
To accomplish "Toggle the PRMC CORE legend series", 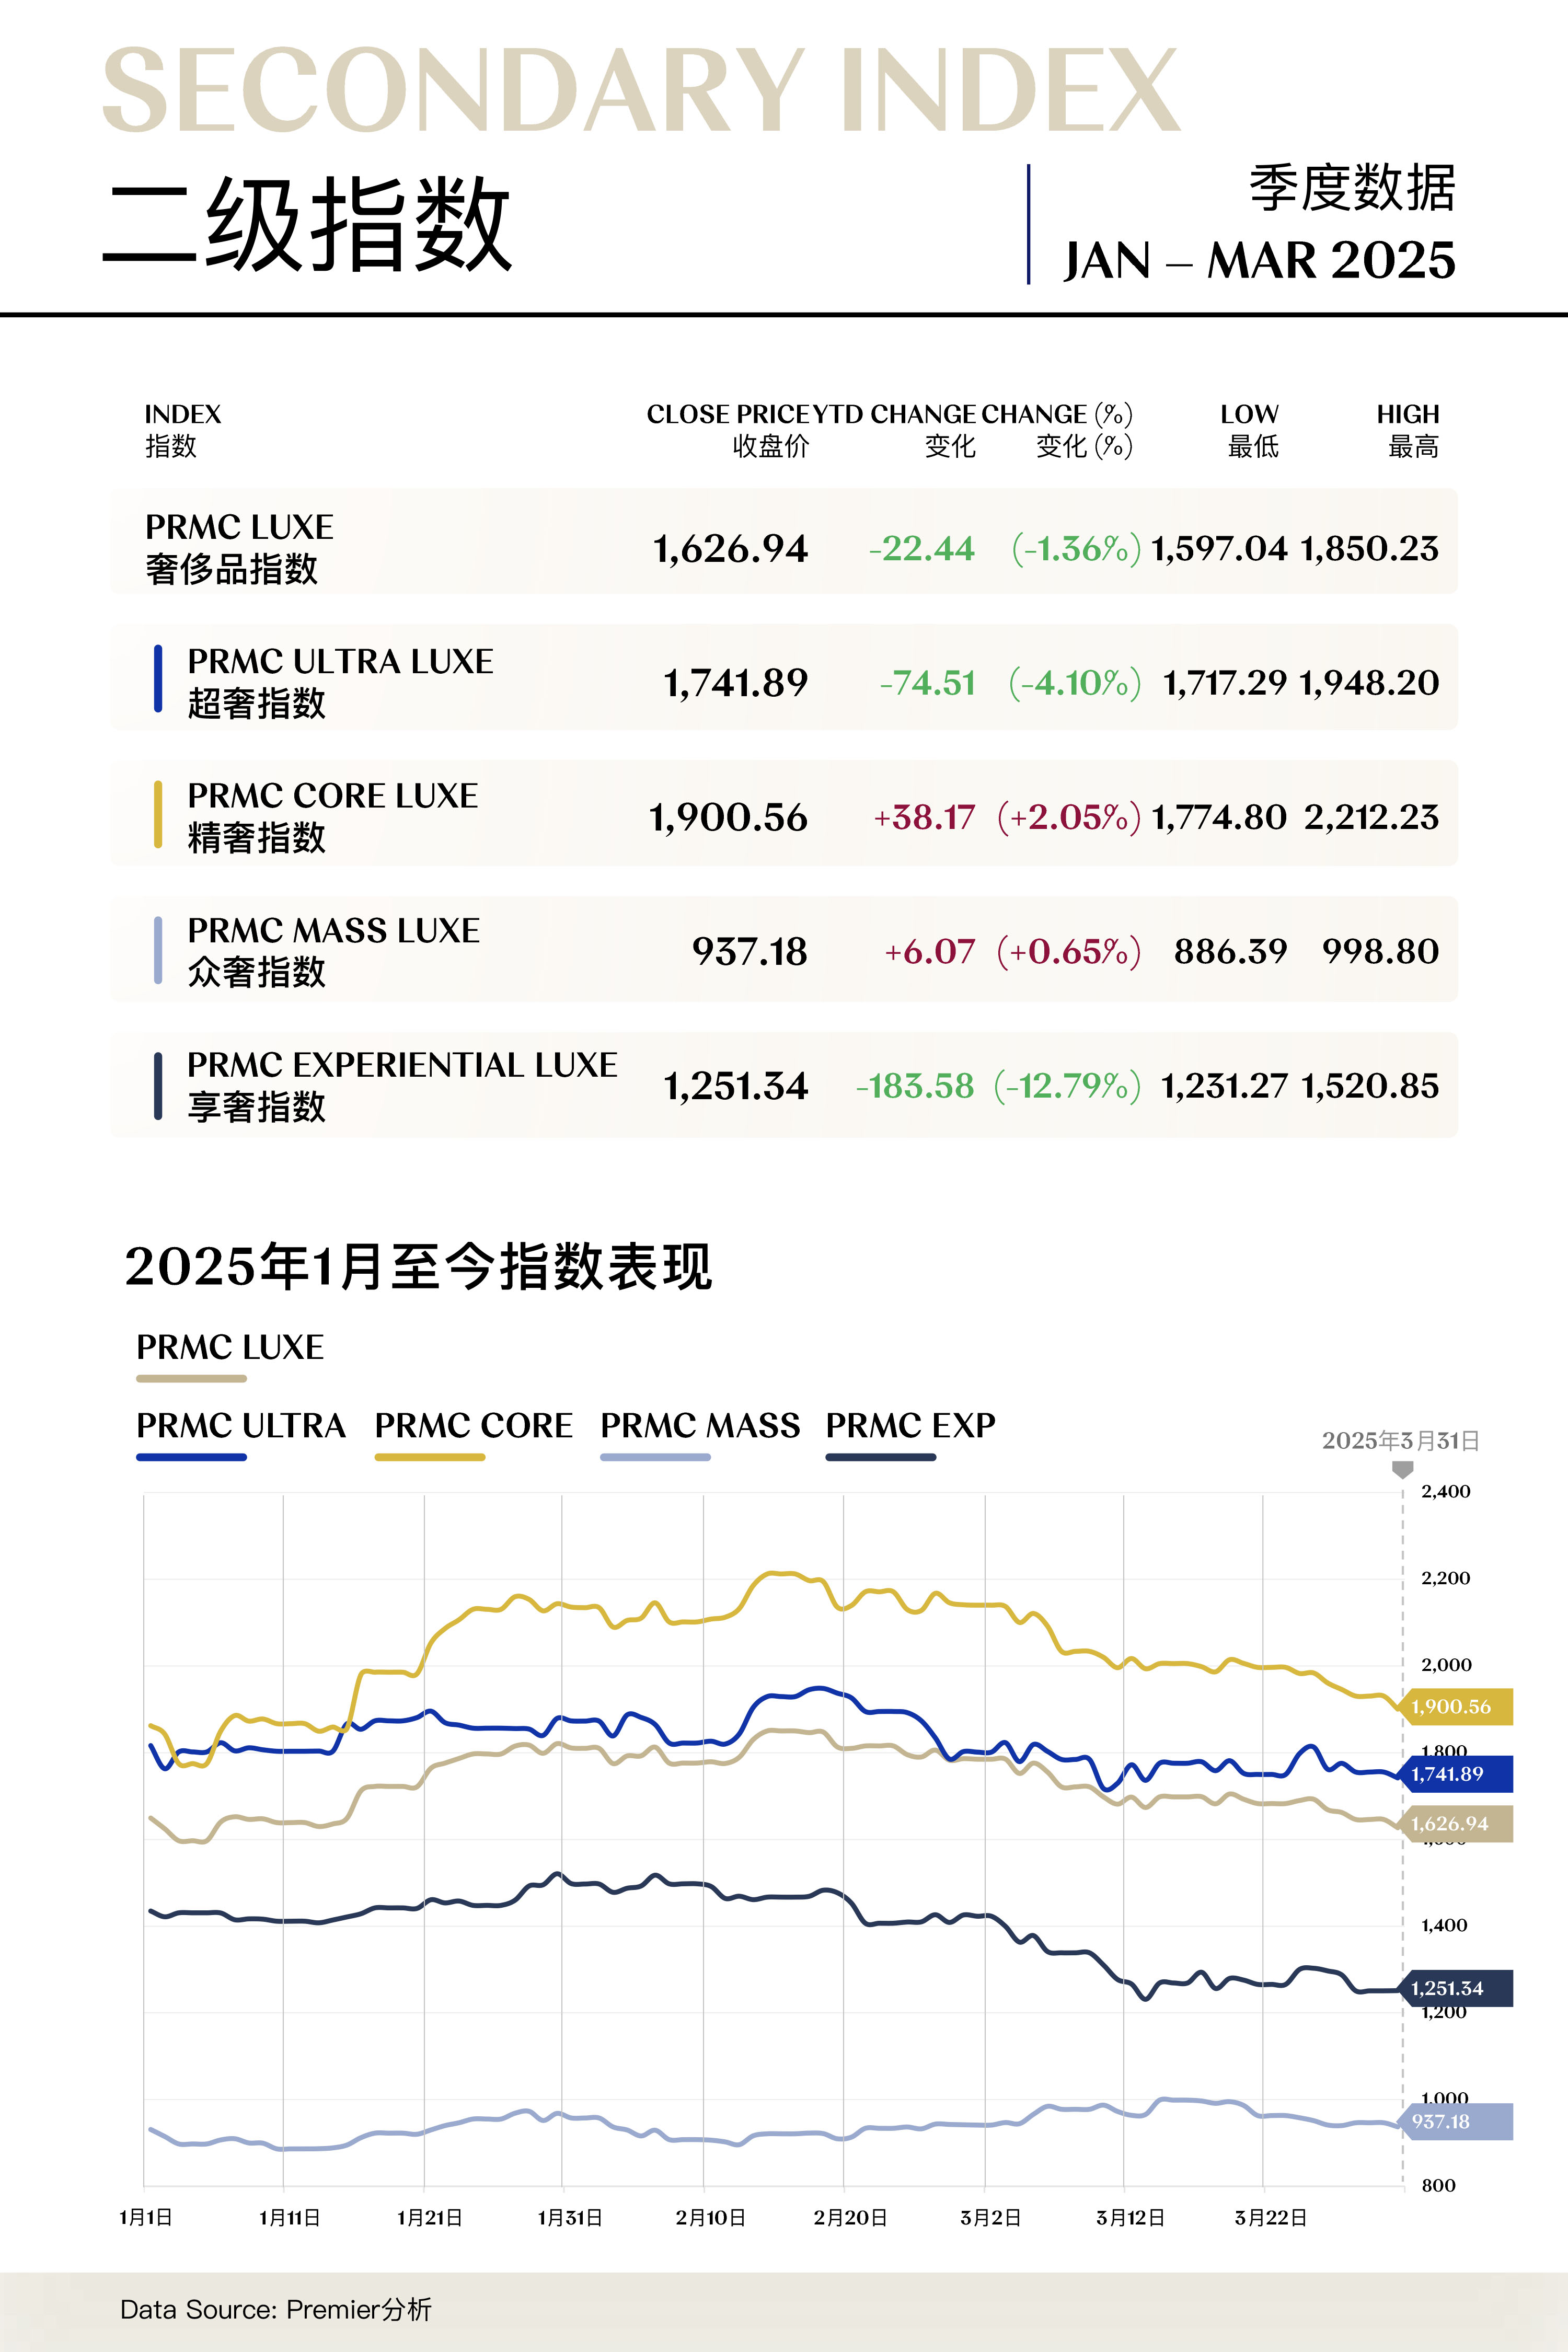I will point(473,1426).
